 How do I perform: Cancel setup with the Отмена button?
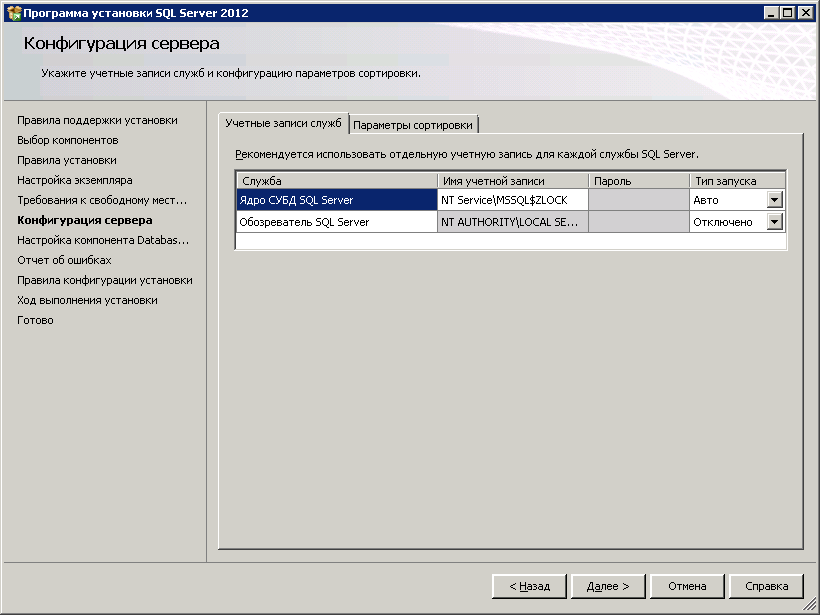(687, 586)
